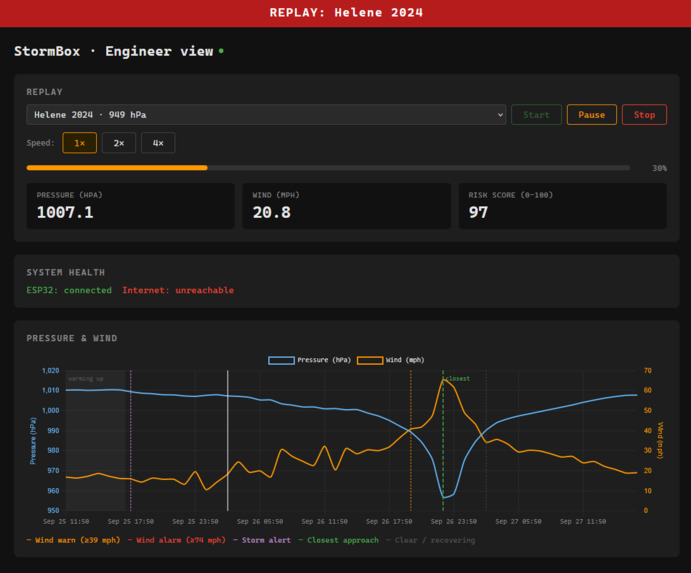Image resolution: width=691 pixels, height=573 pixels.
Task: Click the wind value 20.8
Action: tap(271, 212)
